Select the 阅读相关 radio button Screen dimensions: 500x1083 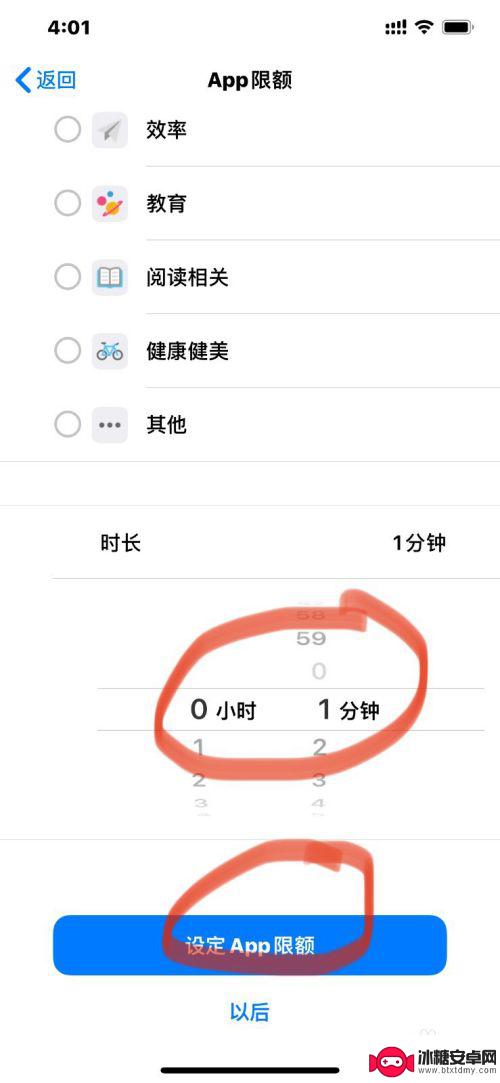(68, 278)
